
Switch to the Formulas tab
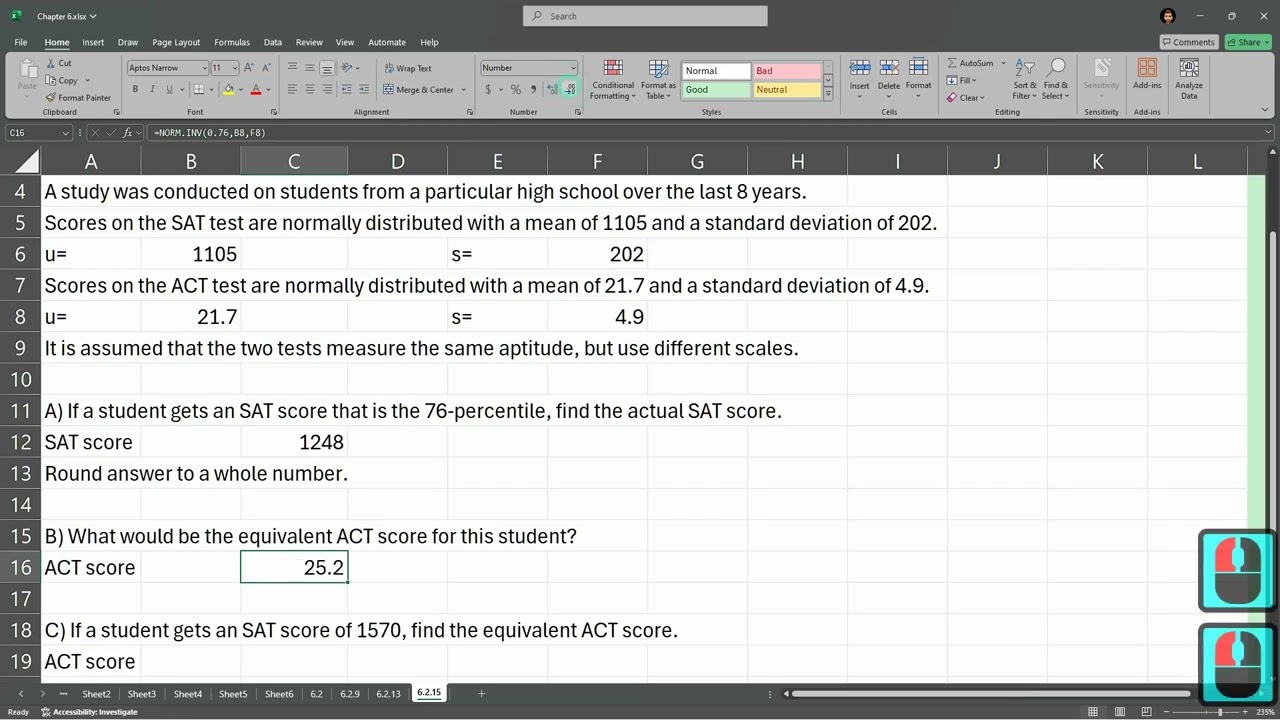tap(232, 42)
